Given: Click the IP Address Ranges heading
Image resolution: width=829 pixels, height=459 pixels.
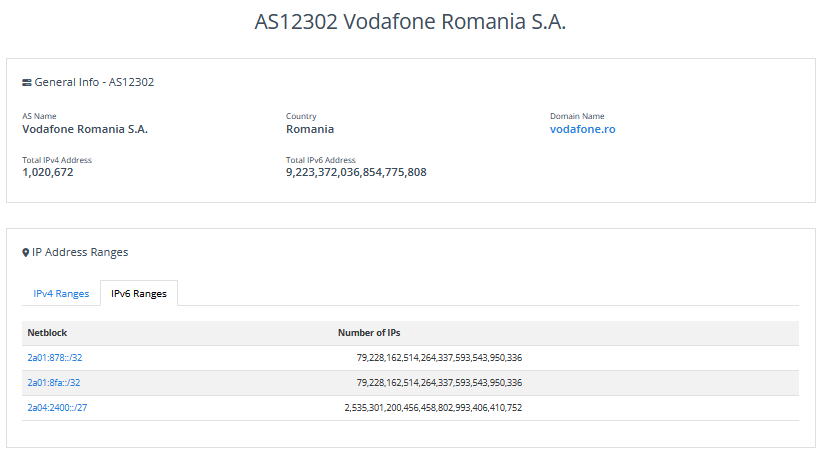Looking at the screenshot, I should point(80,253).
